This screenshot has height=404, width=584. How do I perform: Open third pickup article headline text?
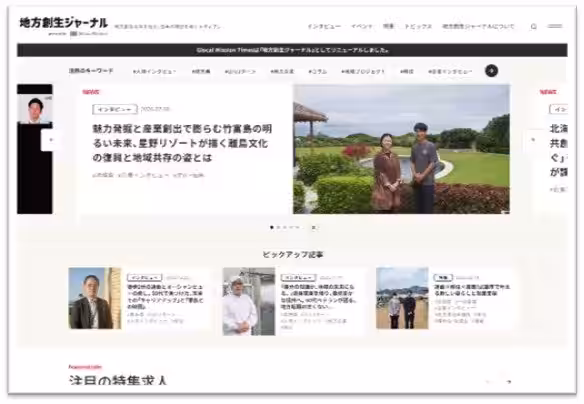tap(472, 290)
